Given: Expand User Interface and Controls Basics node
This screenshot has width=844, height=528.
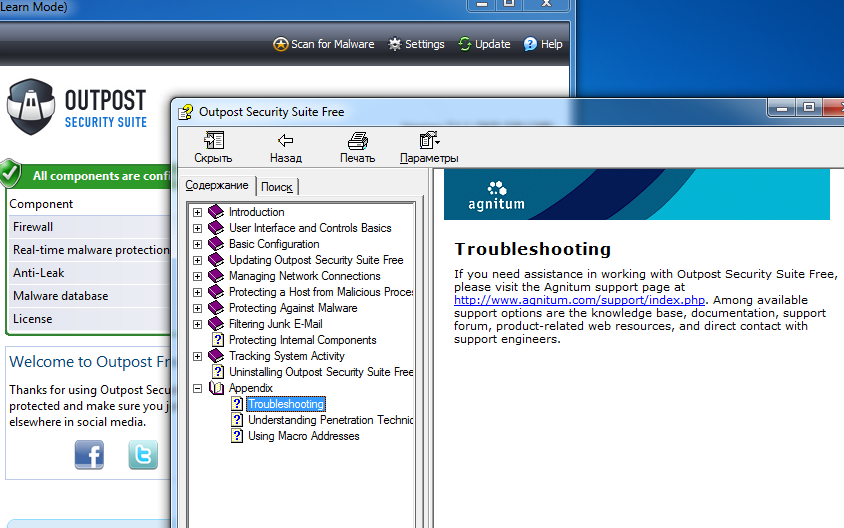Looking at the screenshot, I should click(x=198, y=229).
